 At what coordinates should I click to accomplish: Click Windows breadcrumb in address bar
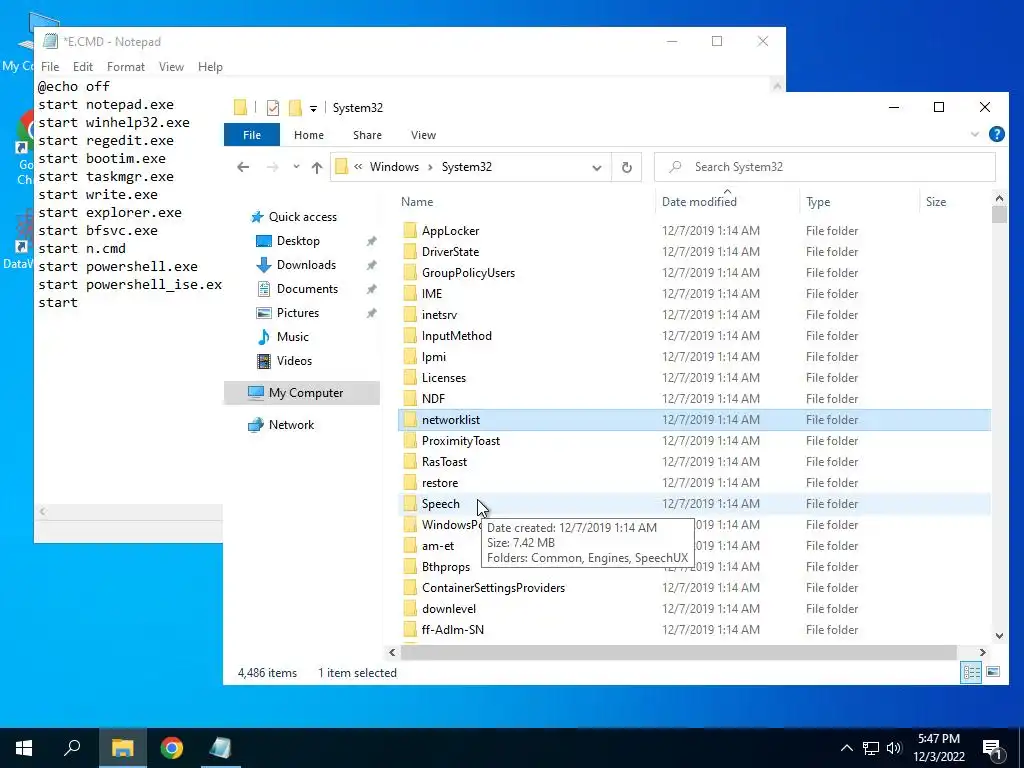[x=394, y=167]
